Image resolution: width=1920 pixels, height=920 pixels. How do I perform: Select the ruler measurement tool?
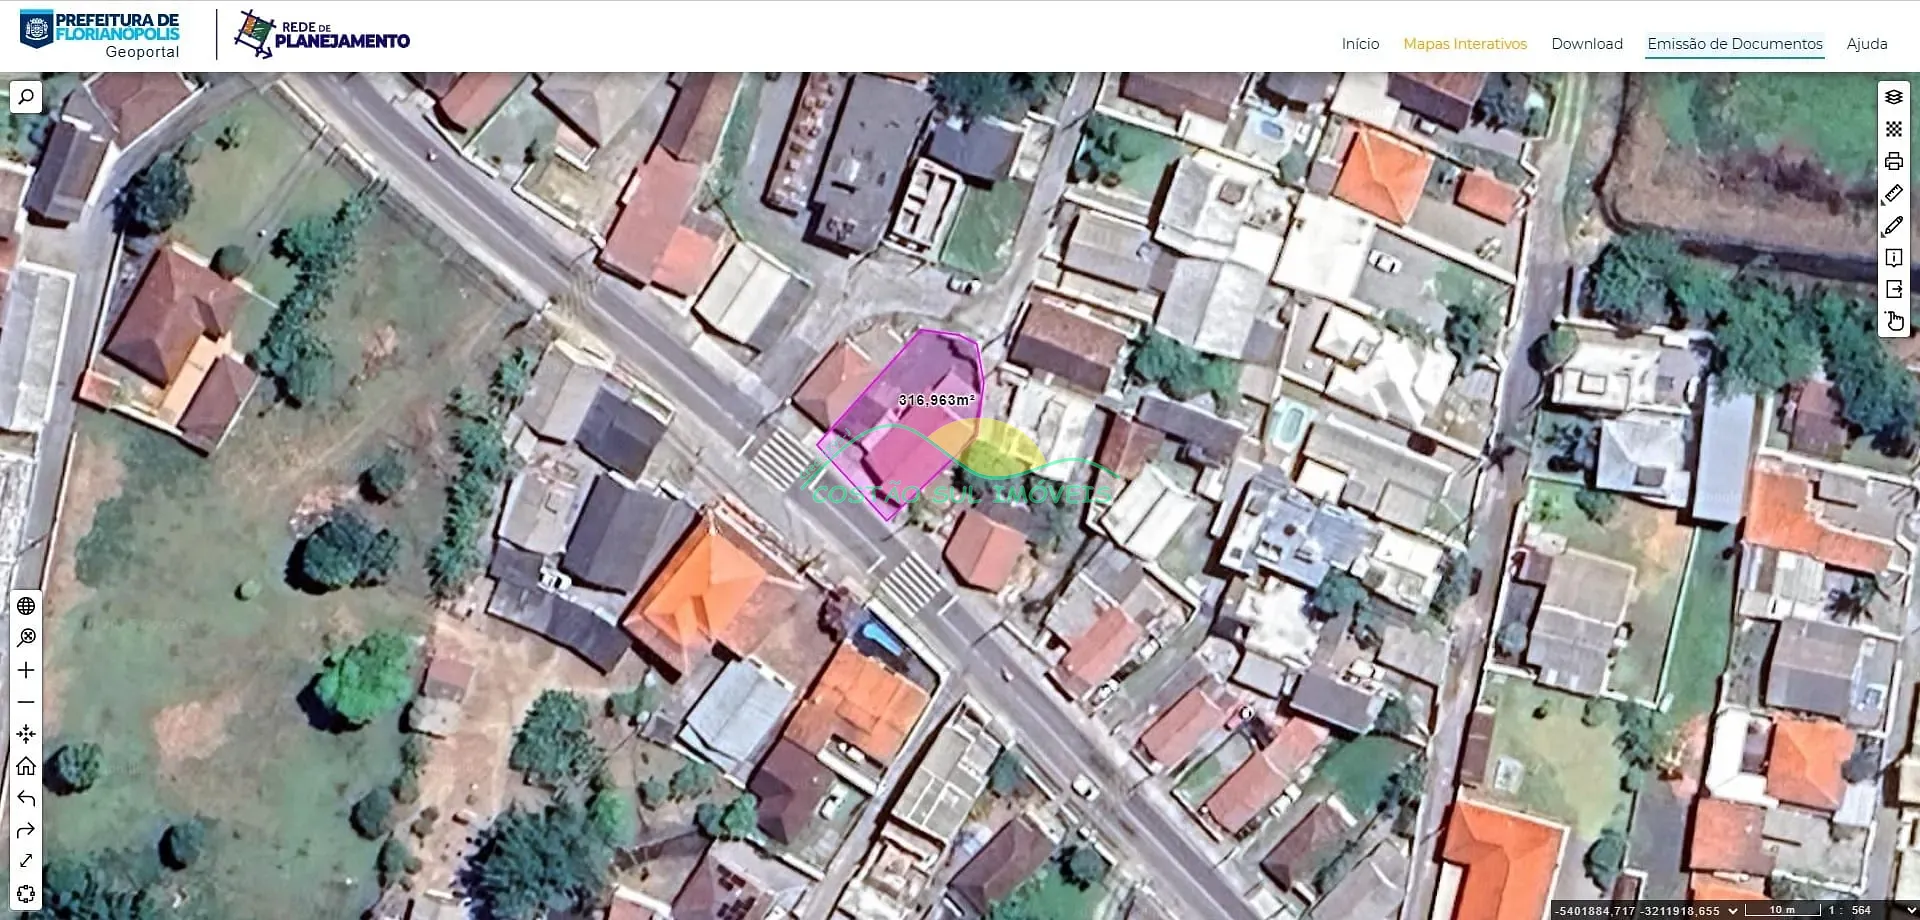(x=1893, y=194)
